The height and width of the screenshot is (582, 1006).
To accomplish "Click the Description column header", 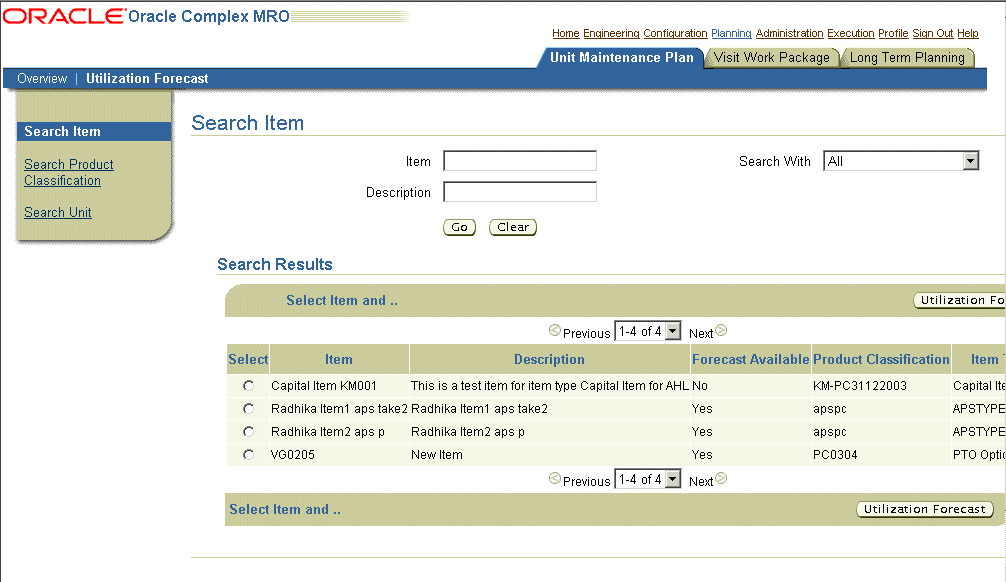I will click(x=549, y=359).
